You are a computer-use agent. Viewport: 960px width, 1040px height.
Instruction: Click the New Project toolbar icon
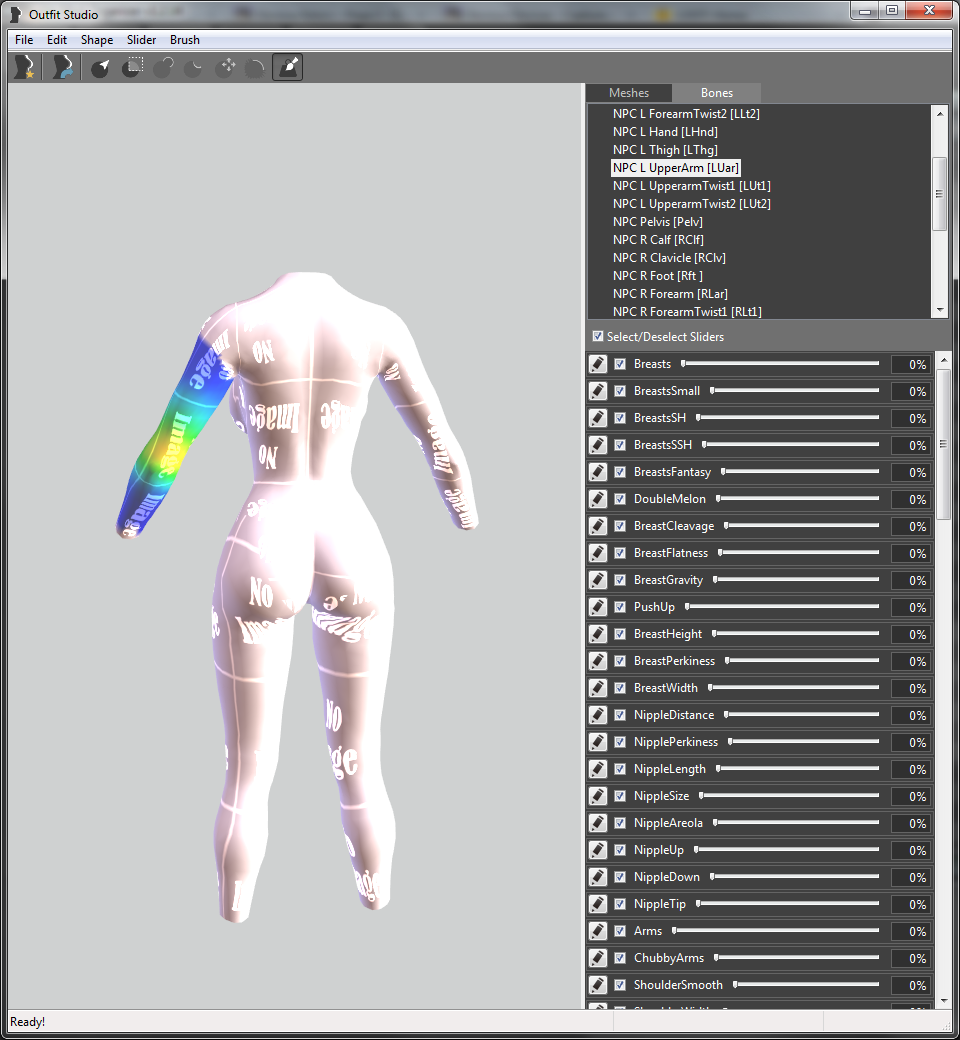(25, 68)
